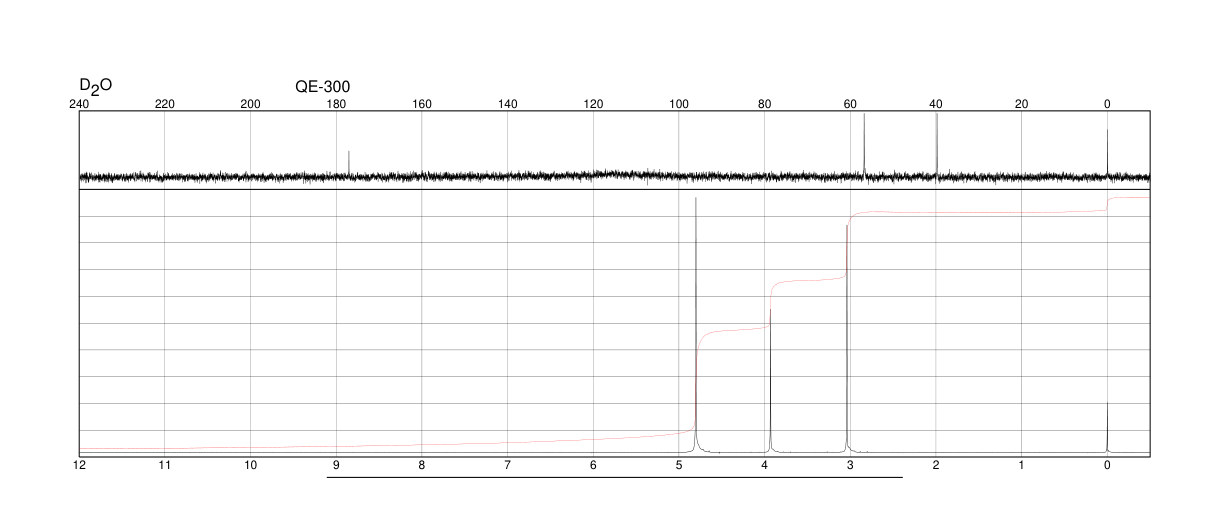Select the 5 ppm proton axis label
Image resolution: width=1224 pixels, height=528 pixels.
(x=679, y=466)
